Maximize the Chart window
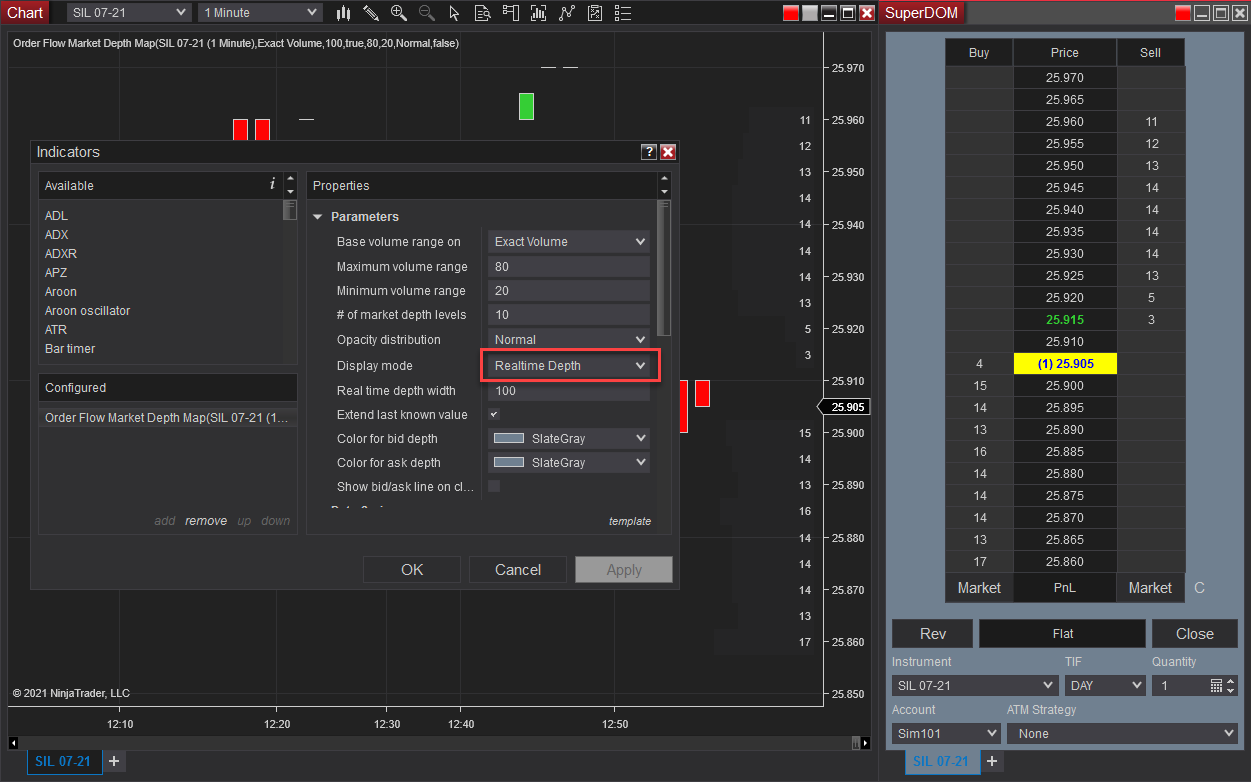 click(848, 13)
